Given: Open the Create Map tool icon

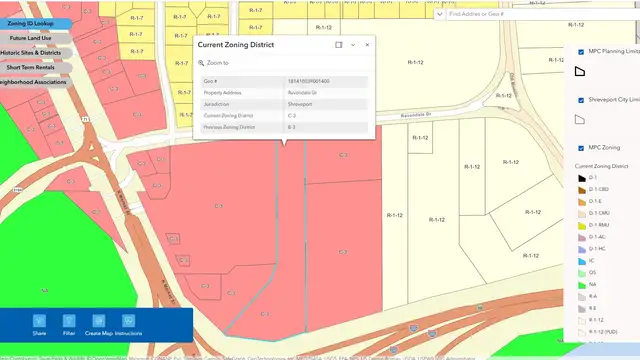Looking at the screenshot, I should [99, 321].
